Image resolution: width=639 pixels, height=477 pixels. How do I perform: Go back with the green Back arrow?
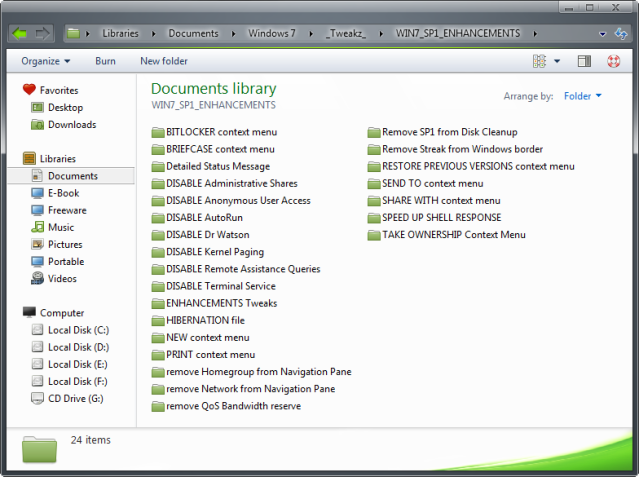20,33
